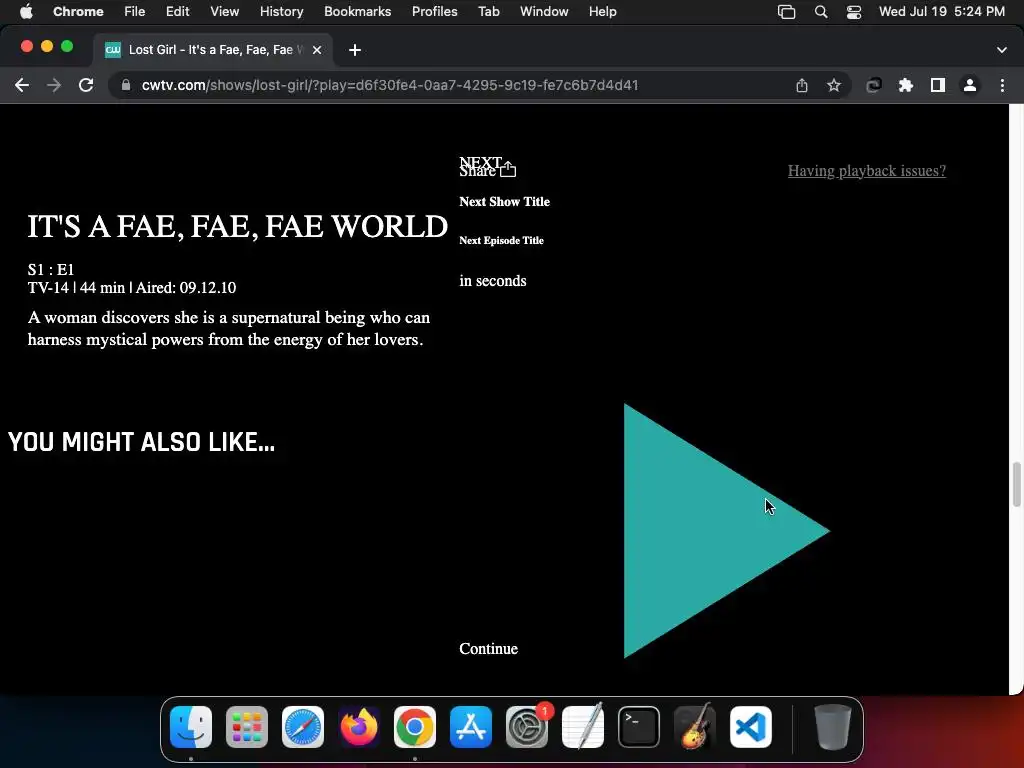Click the 'Next Show Title' text

pyautogui.click(x=504, y=202)
